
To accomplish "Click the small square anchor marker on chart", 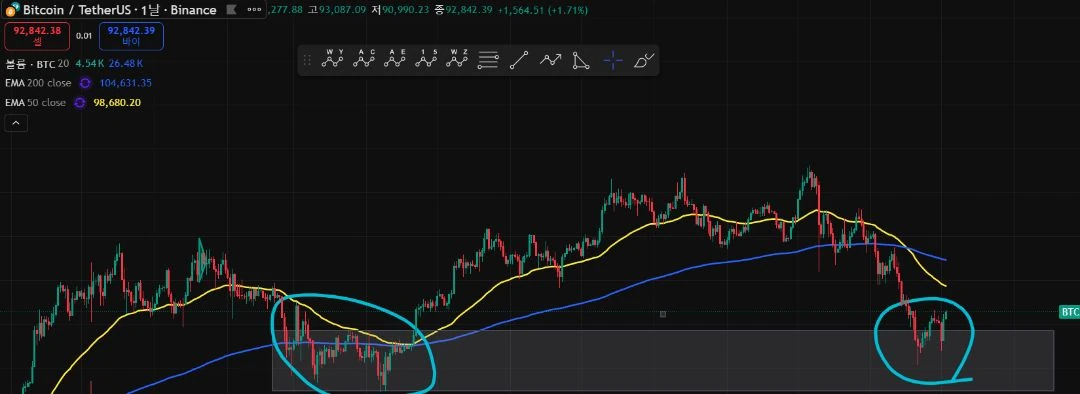I will [x=663, y=314].
